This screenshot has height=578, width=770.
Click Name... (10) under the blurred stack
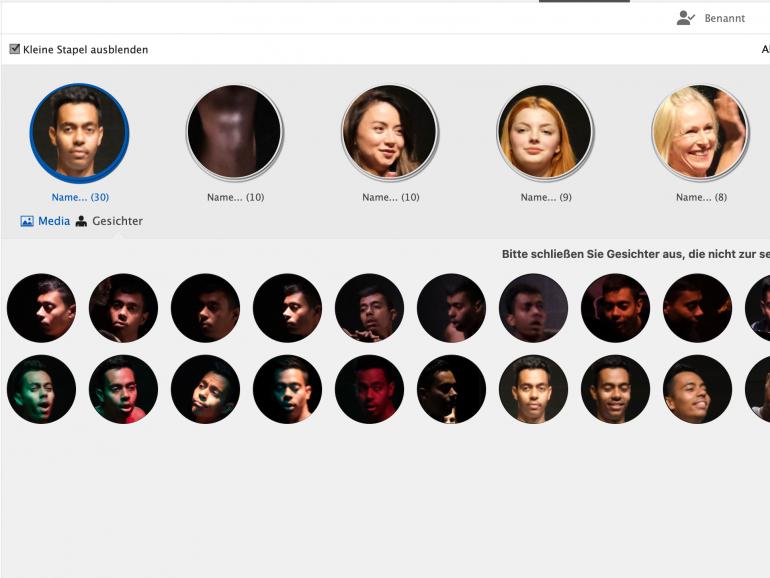[235, 197]
